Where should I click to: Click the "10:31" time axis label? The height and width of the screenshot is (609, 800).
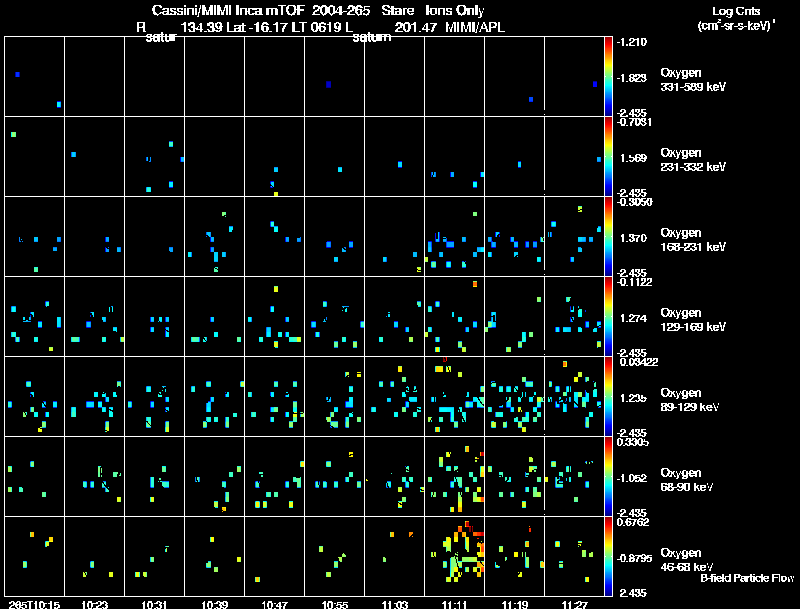click(154, 604)
